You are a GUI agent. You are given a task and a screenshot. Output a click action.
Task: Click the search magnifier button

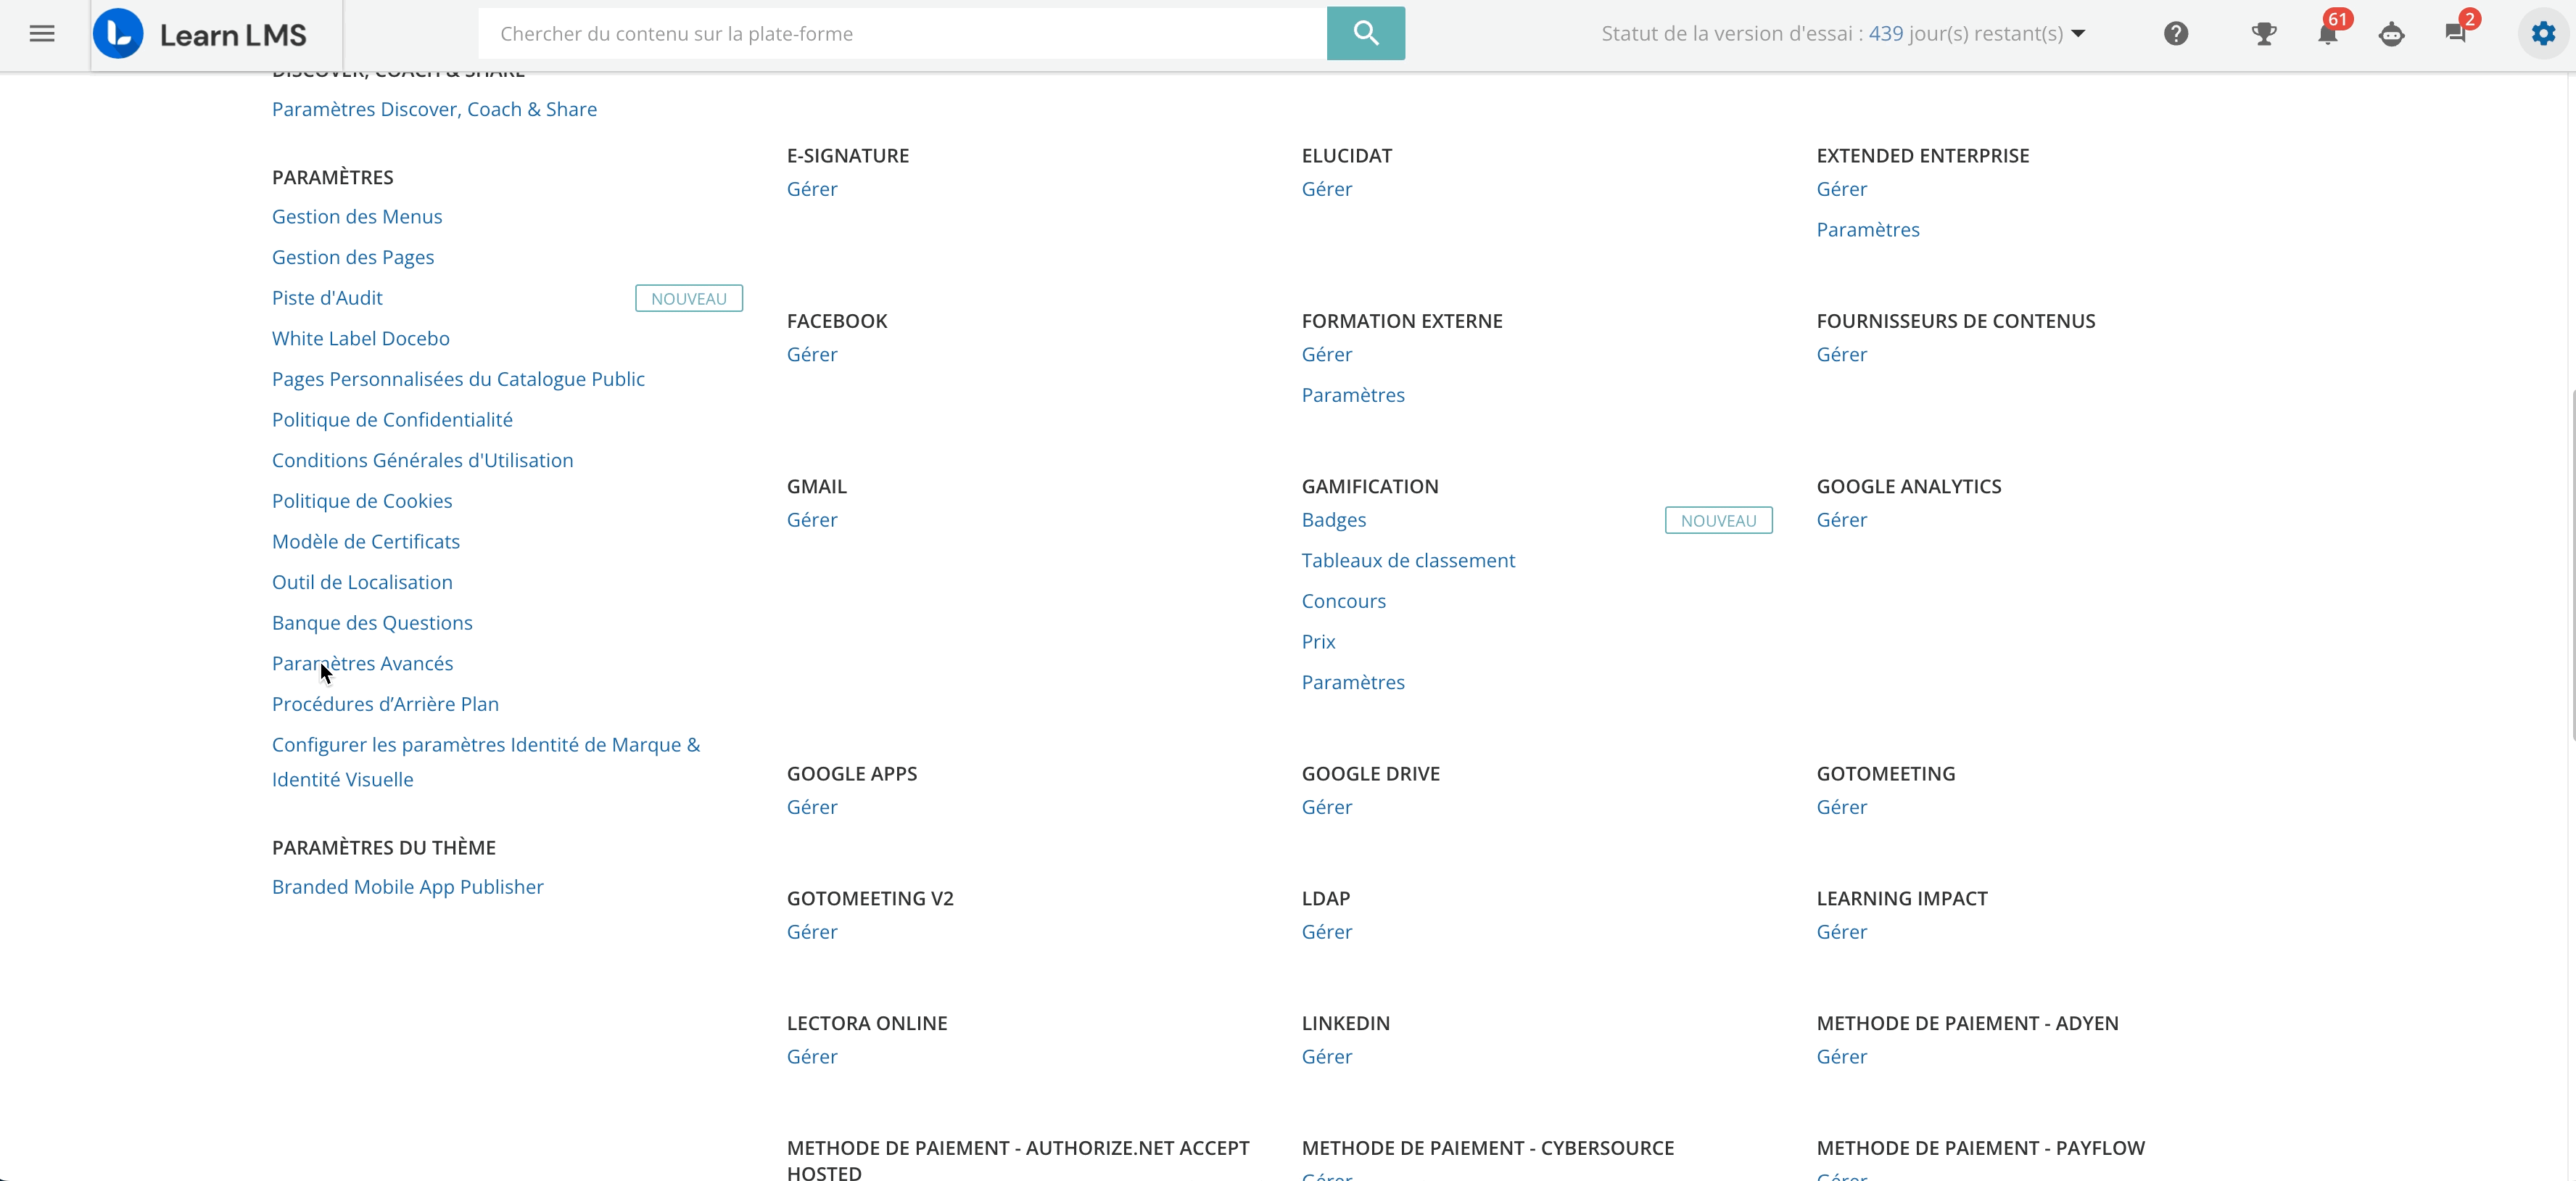(1365, 34)
